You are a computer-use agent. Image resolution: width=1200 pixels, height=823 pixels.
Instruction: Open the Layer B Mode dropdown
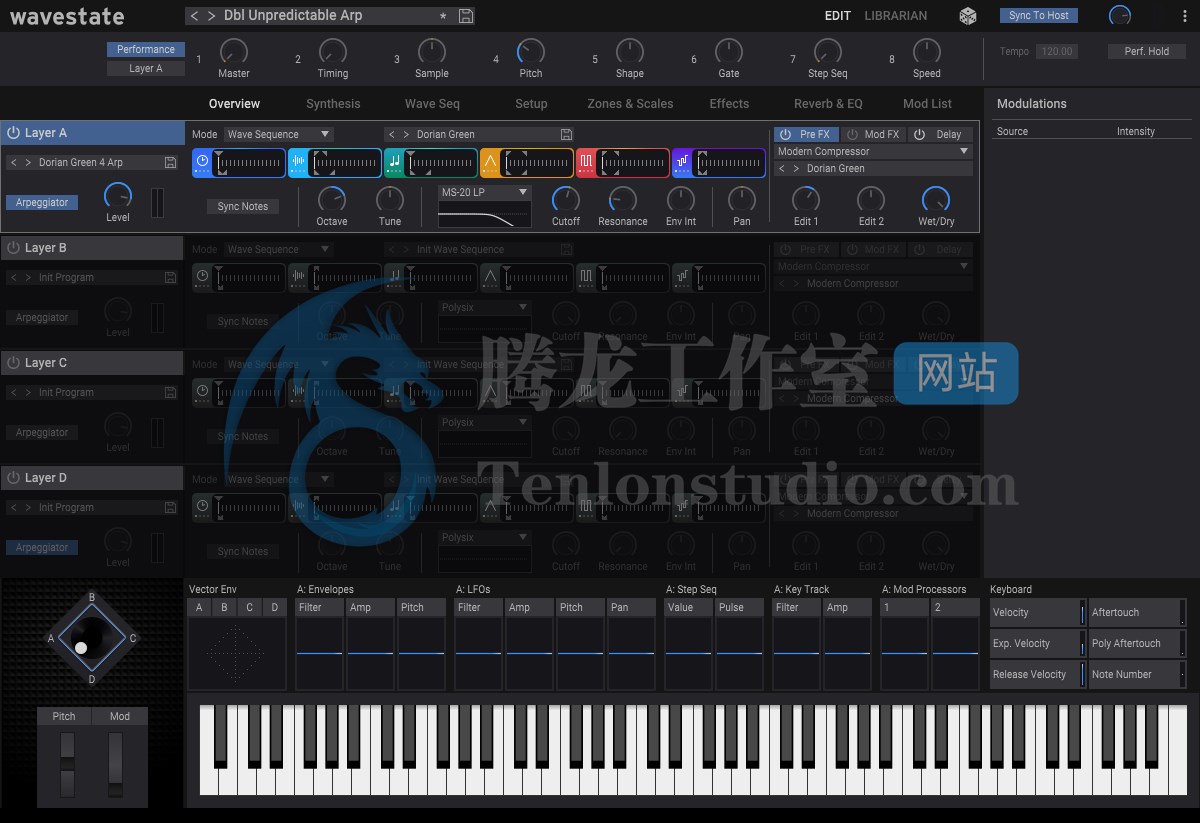[278, 249]
